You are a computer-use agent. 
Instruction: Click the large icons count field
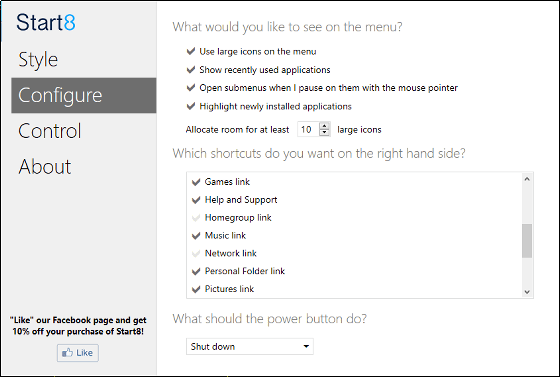(x=308, y=129)
